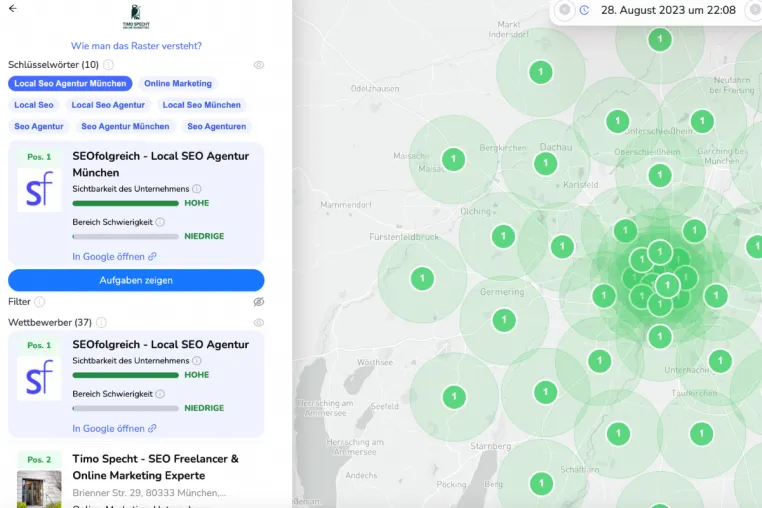Click rank marker at Dachau
The height and width of the screenshot is (508, 762).
[545, 163]
